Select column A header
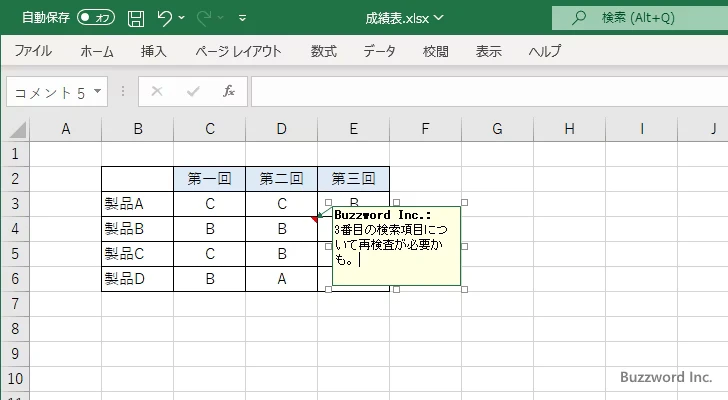 point(65,129)
